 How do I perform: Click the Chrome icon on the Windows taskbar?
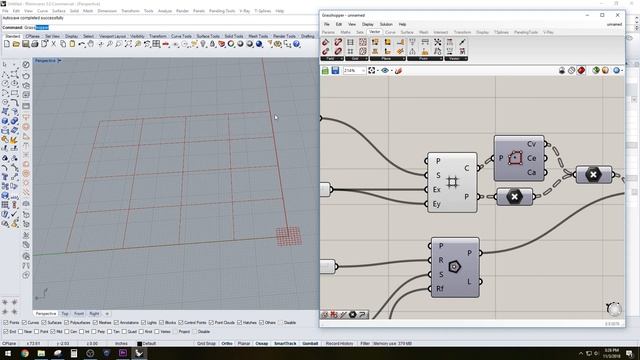coord(25,353)
